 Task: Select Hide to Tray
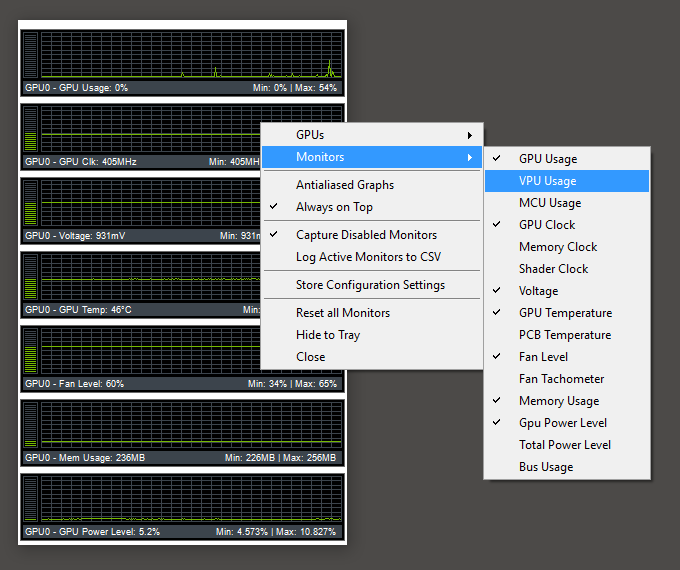pos(328,335)
